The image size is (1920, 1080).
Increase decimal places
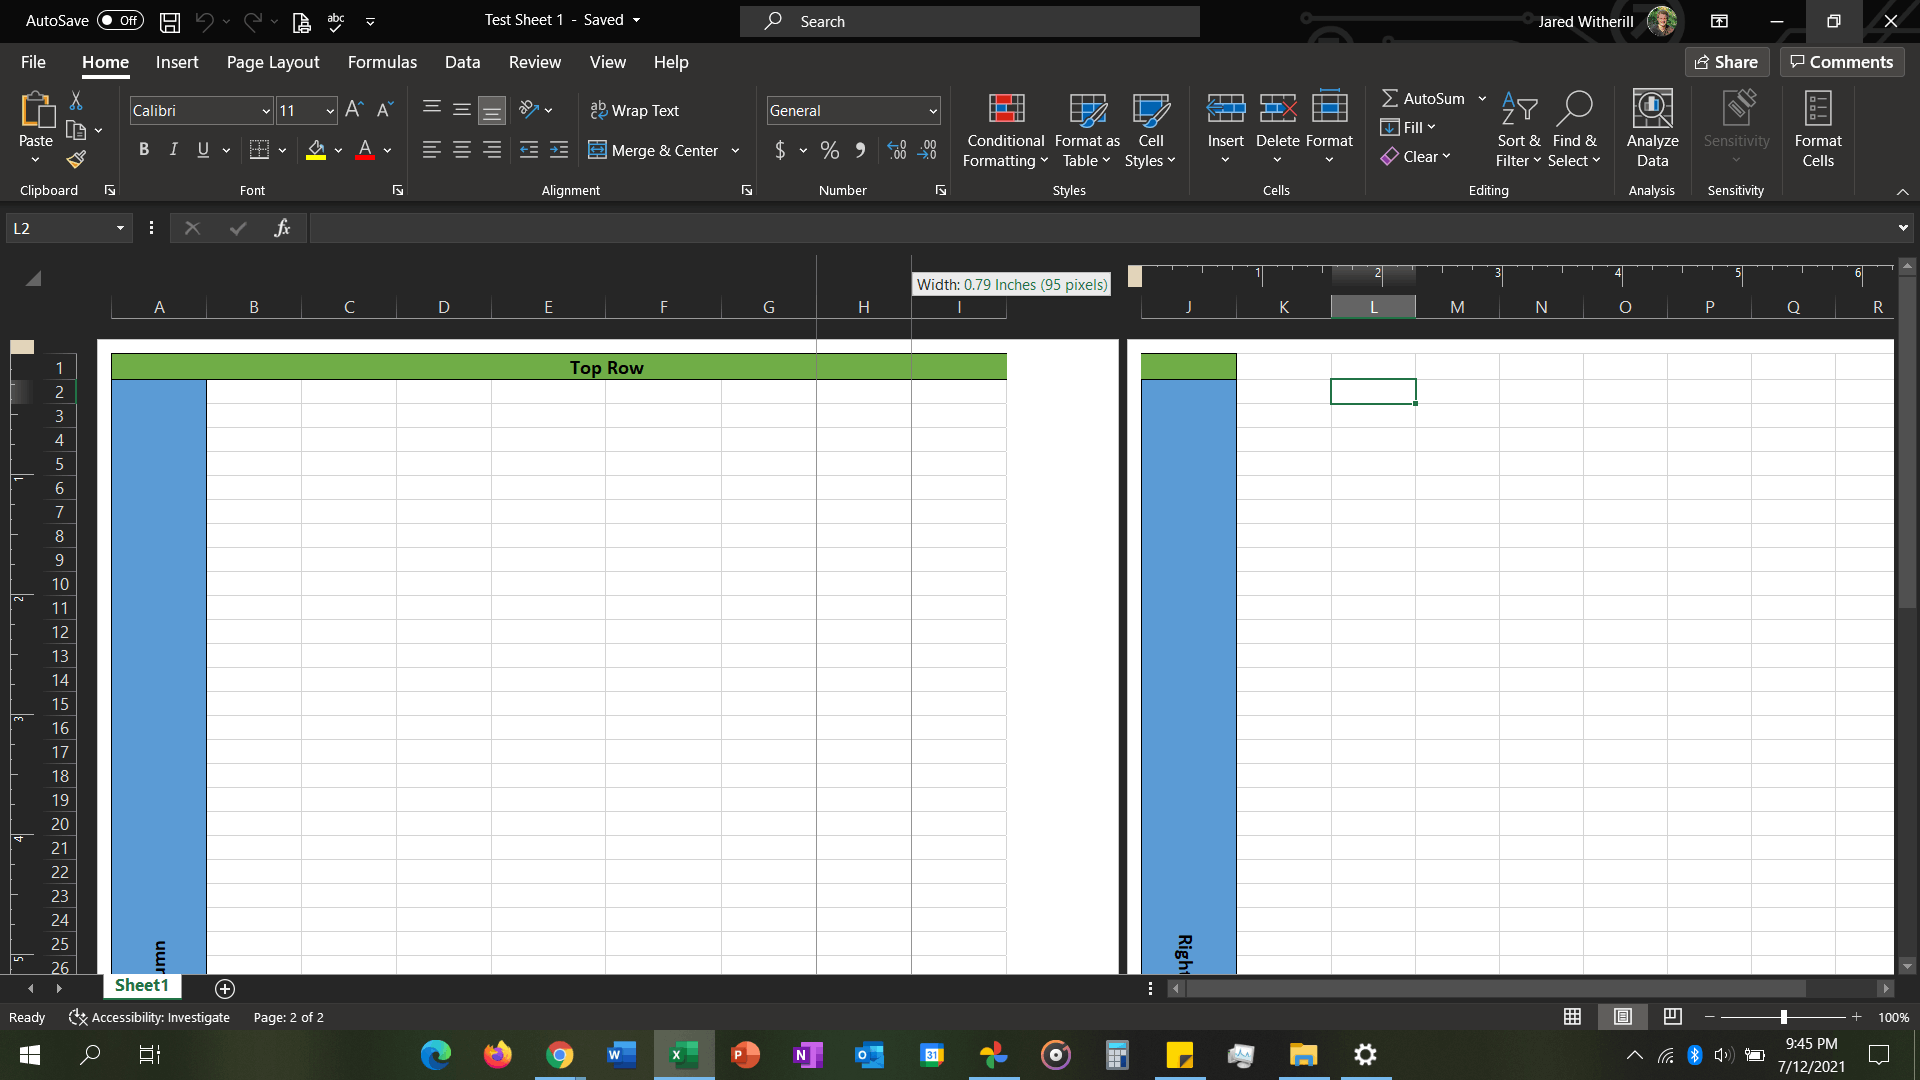click(897, 150)
